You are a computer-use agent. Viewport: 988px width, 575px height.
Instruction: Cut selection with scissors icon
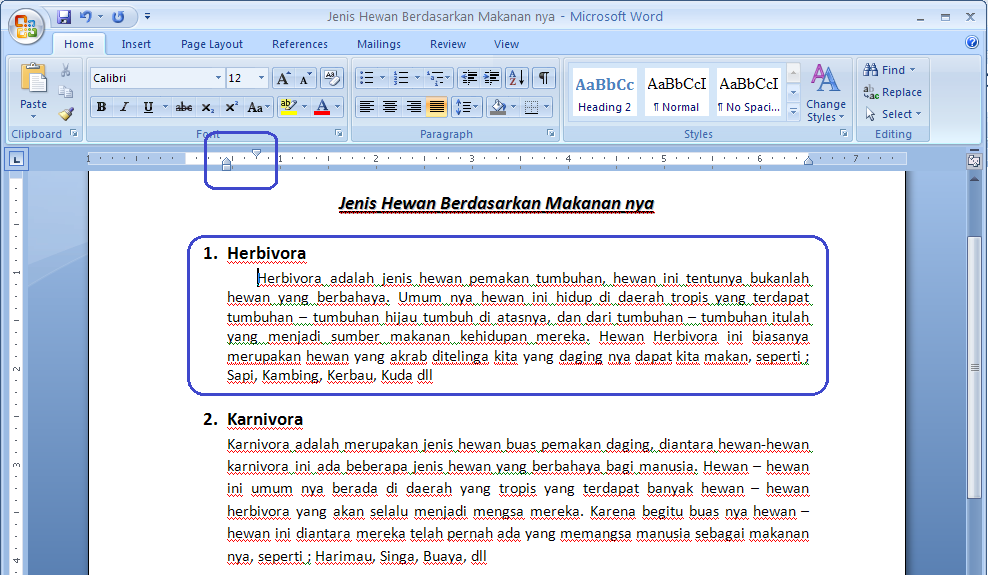(66, 70)
